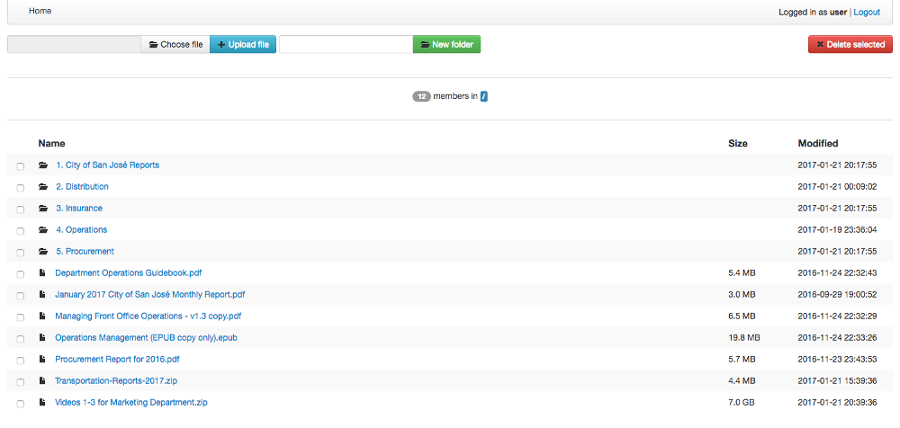Click the Choose file button
The image size is (900, 428).
(x=176, y=45)
